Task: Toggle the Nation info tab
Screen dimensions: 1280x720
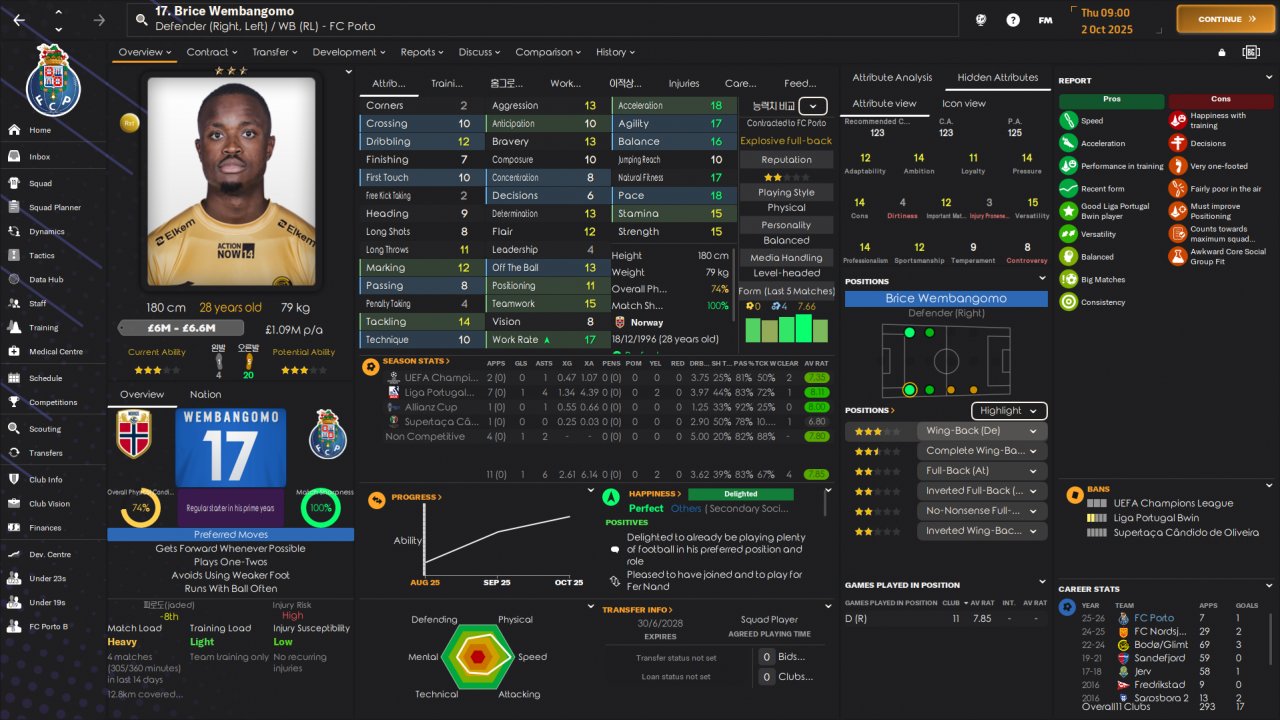Action: pyautogui.click(x=206, y=394)
